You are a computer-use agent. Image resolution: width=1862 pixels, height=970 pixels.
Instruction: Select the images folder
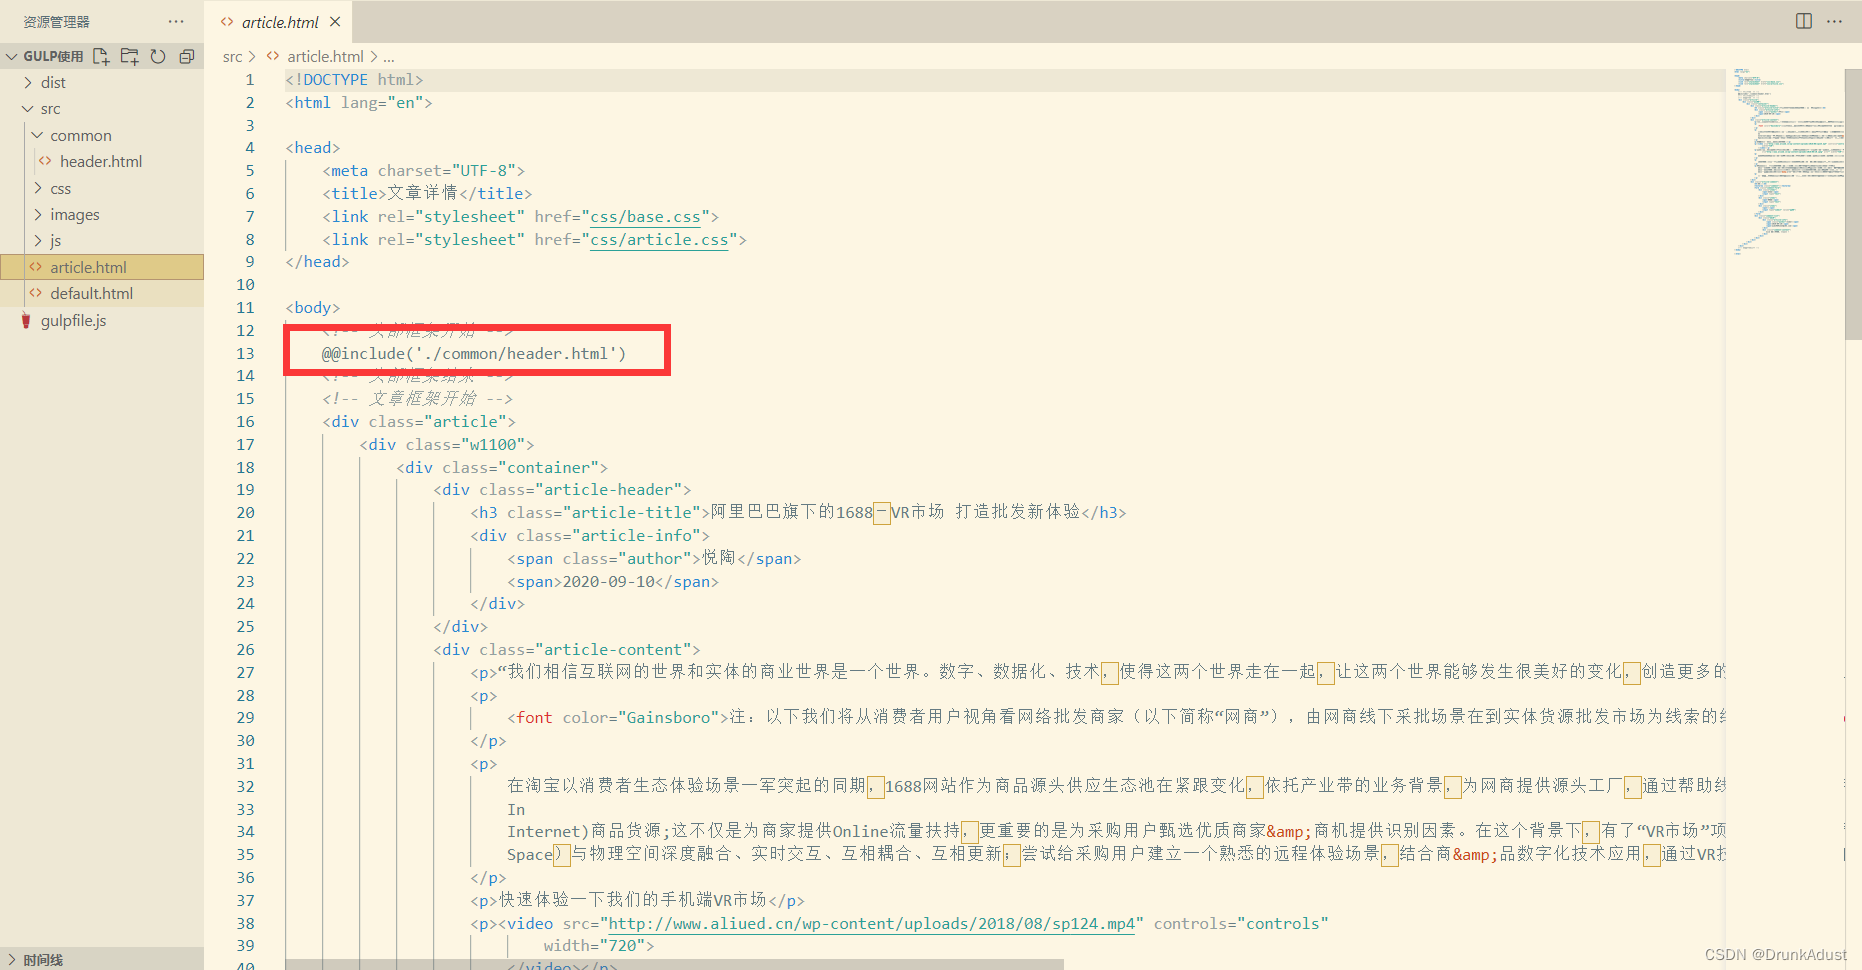(x=76, y=214)
